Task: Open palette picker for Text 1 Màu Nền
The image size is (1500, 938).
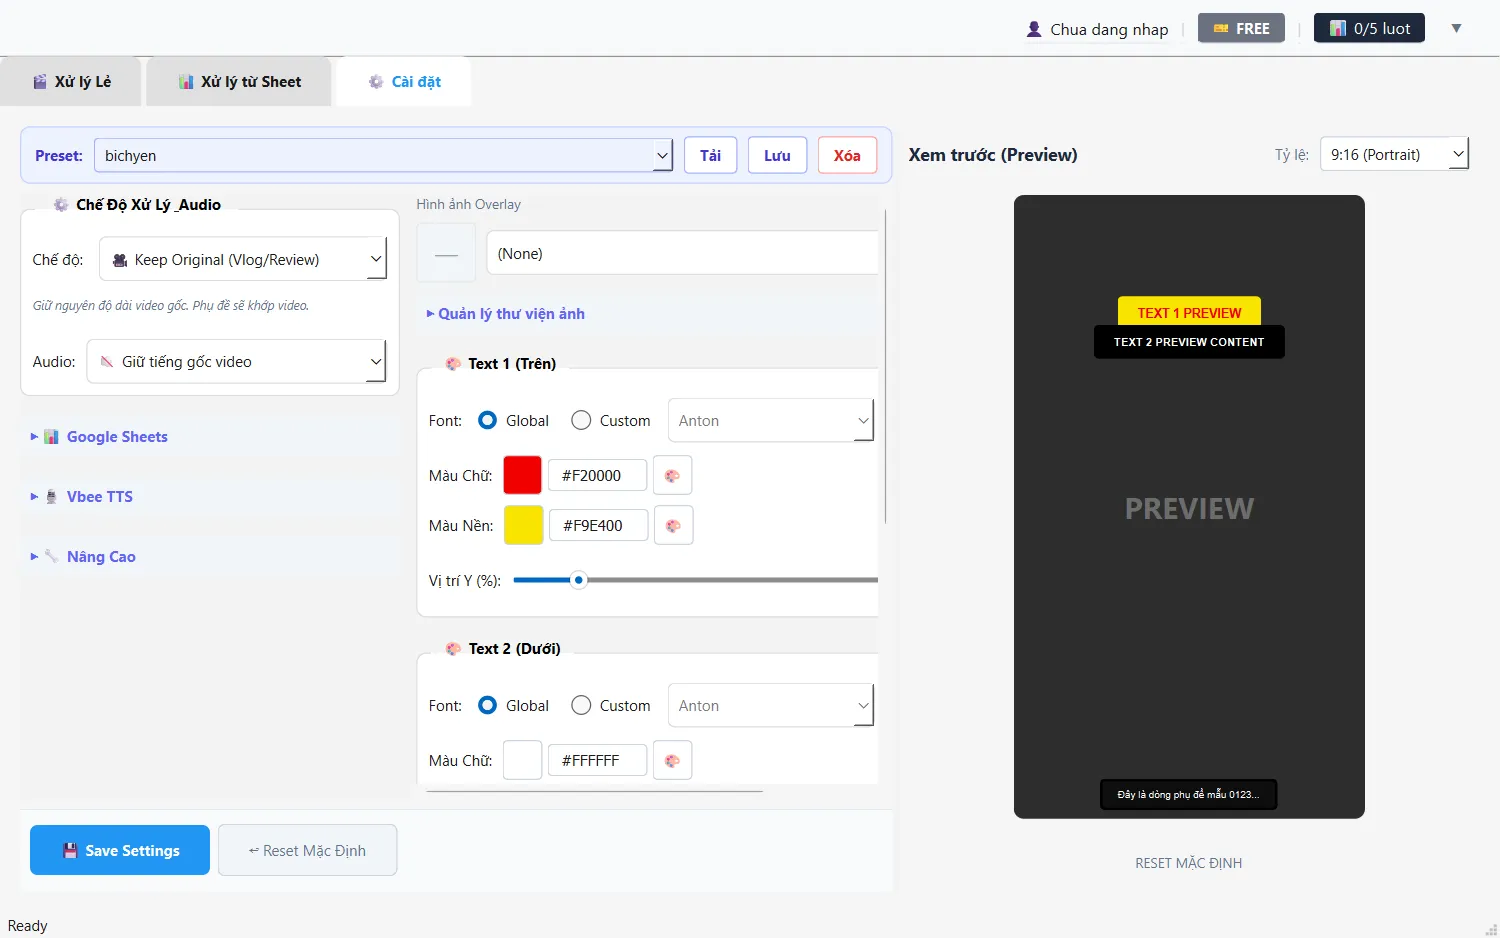Action: click(x=673, y=526)
